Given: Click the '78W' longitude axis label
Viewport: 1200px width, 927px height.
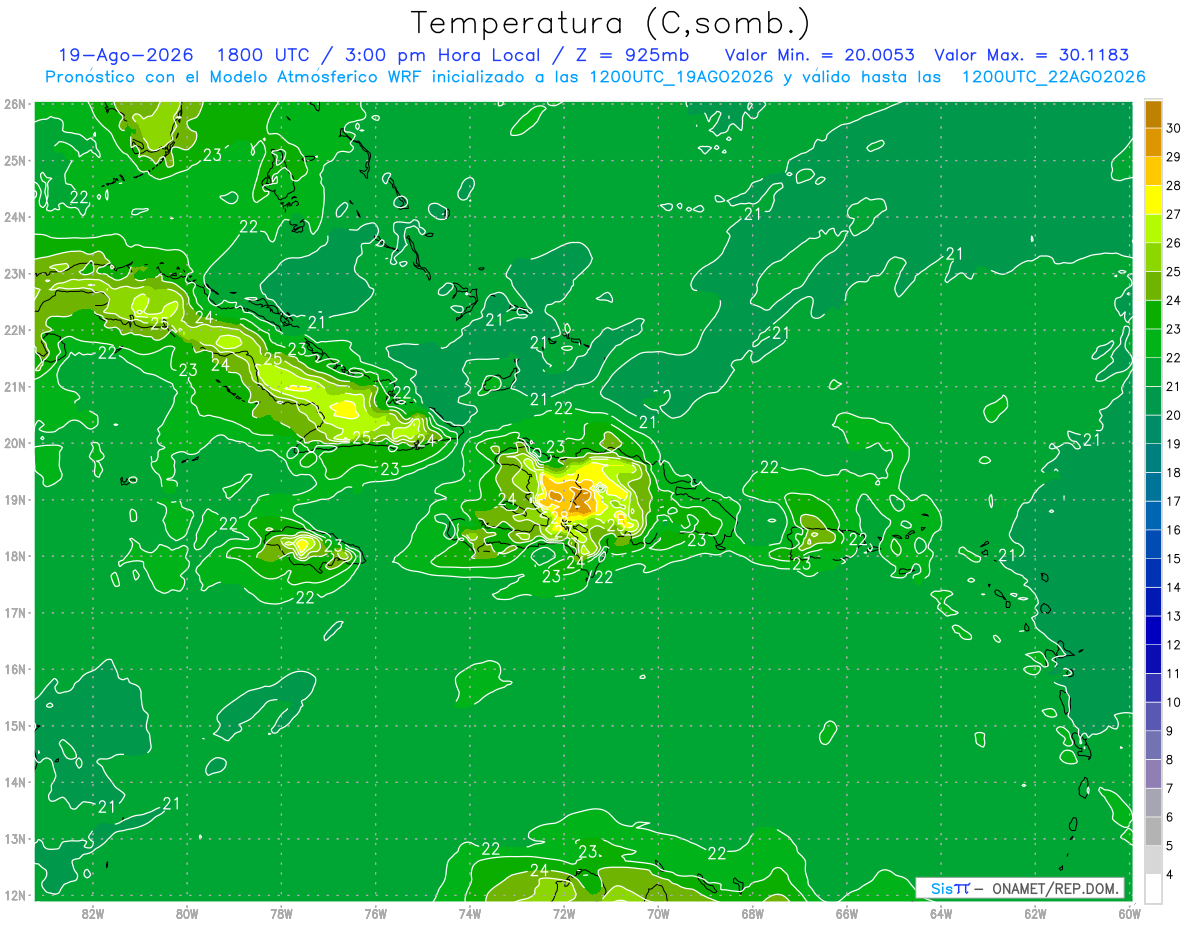Looking at the screenshot, I should 281,913.
